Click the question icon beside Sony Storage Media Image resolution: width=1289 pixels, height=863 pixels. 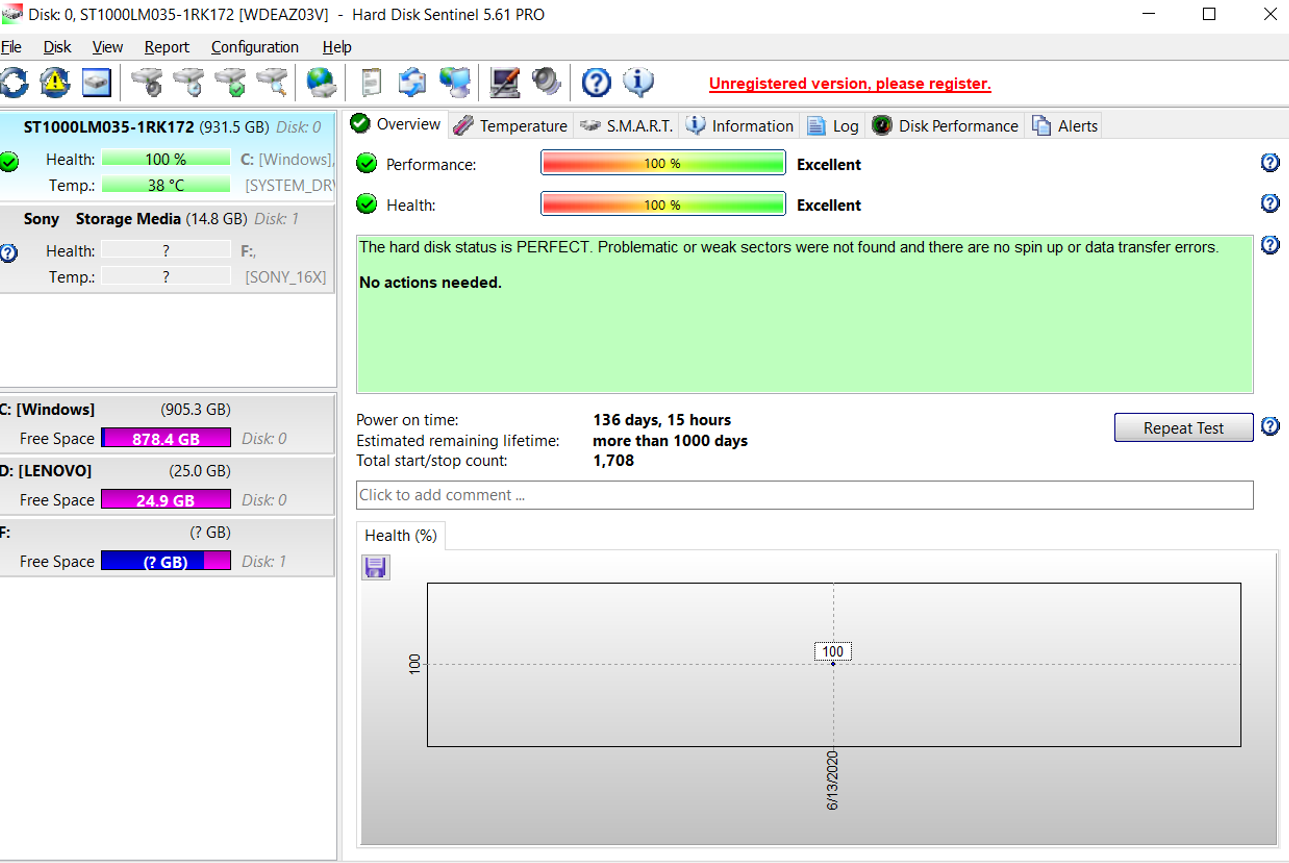pyautogui.click(x=8, y=253)
